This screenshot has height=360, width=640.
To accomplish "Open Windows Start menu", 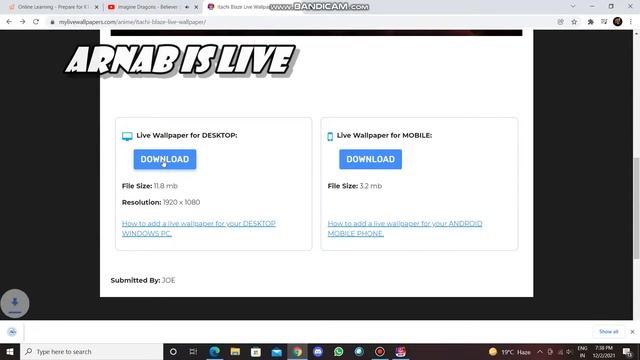I will click(x=10, y=351).
